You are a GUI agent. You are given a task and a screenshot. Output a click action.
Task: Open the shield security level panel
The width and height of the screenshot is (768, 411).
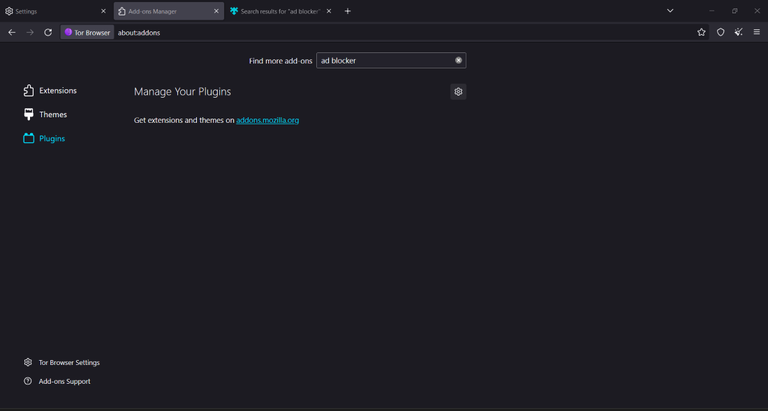coord(720,32)
